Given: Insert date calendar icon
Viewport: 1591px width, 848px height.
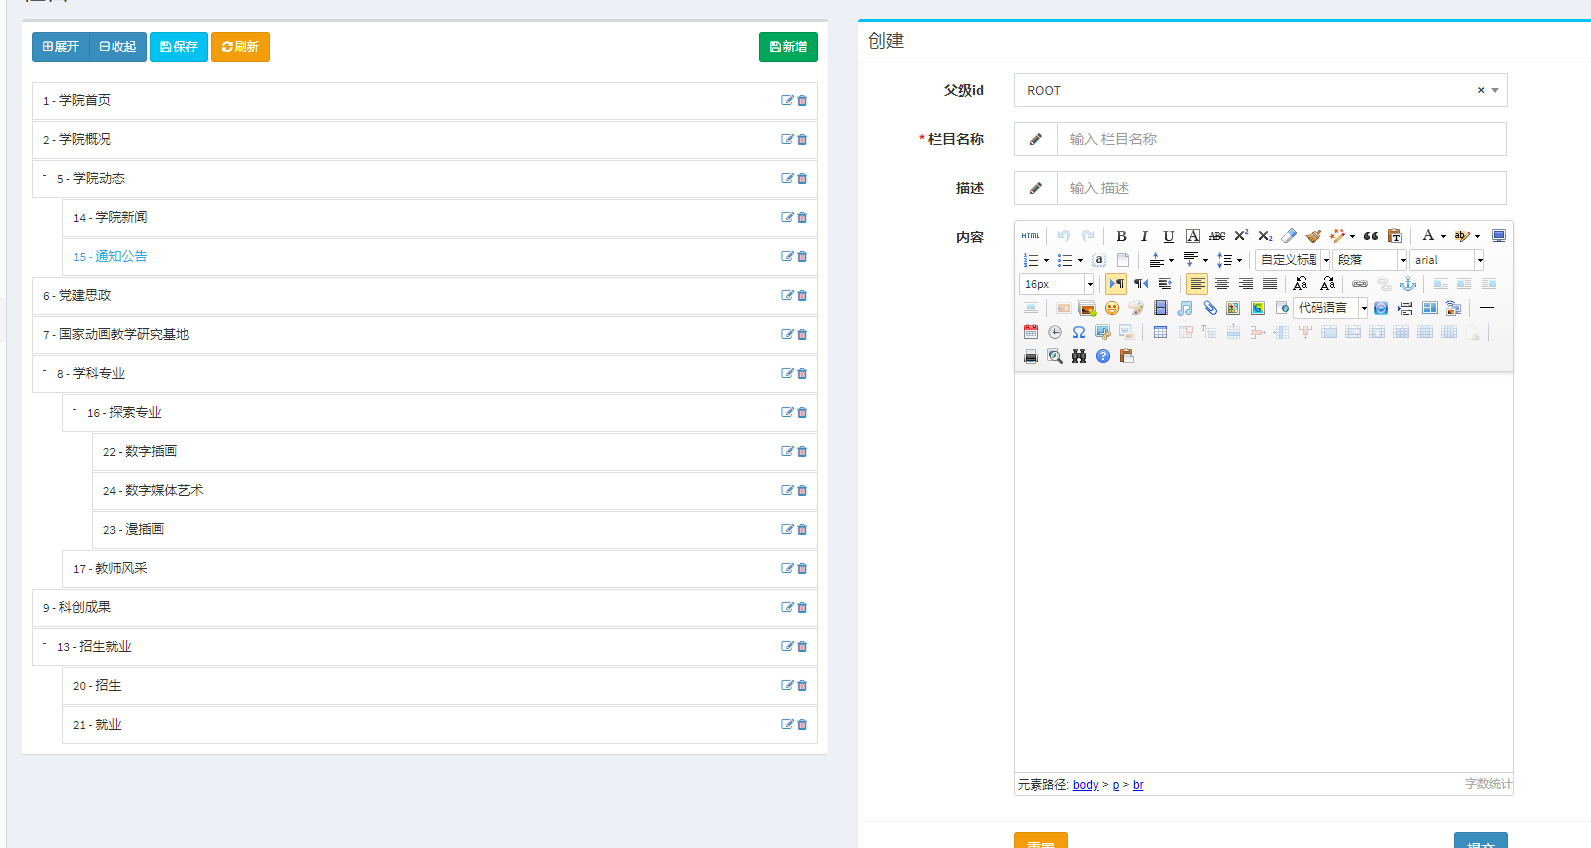Looking at the screenshot, I should point(1031,332).
